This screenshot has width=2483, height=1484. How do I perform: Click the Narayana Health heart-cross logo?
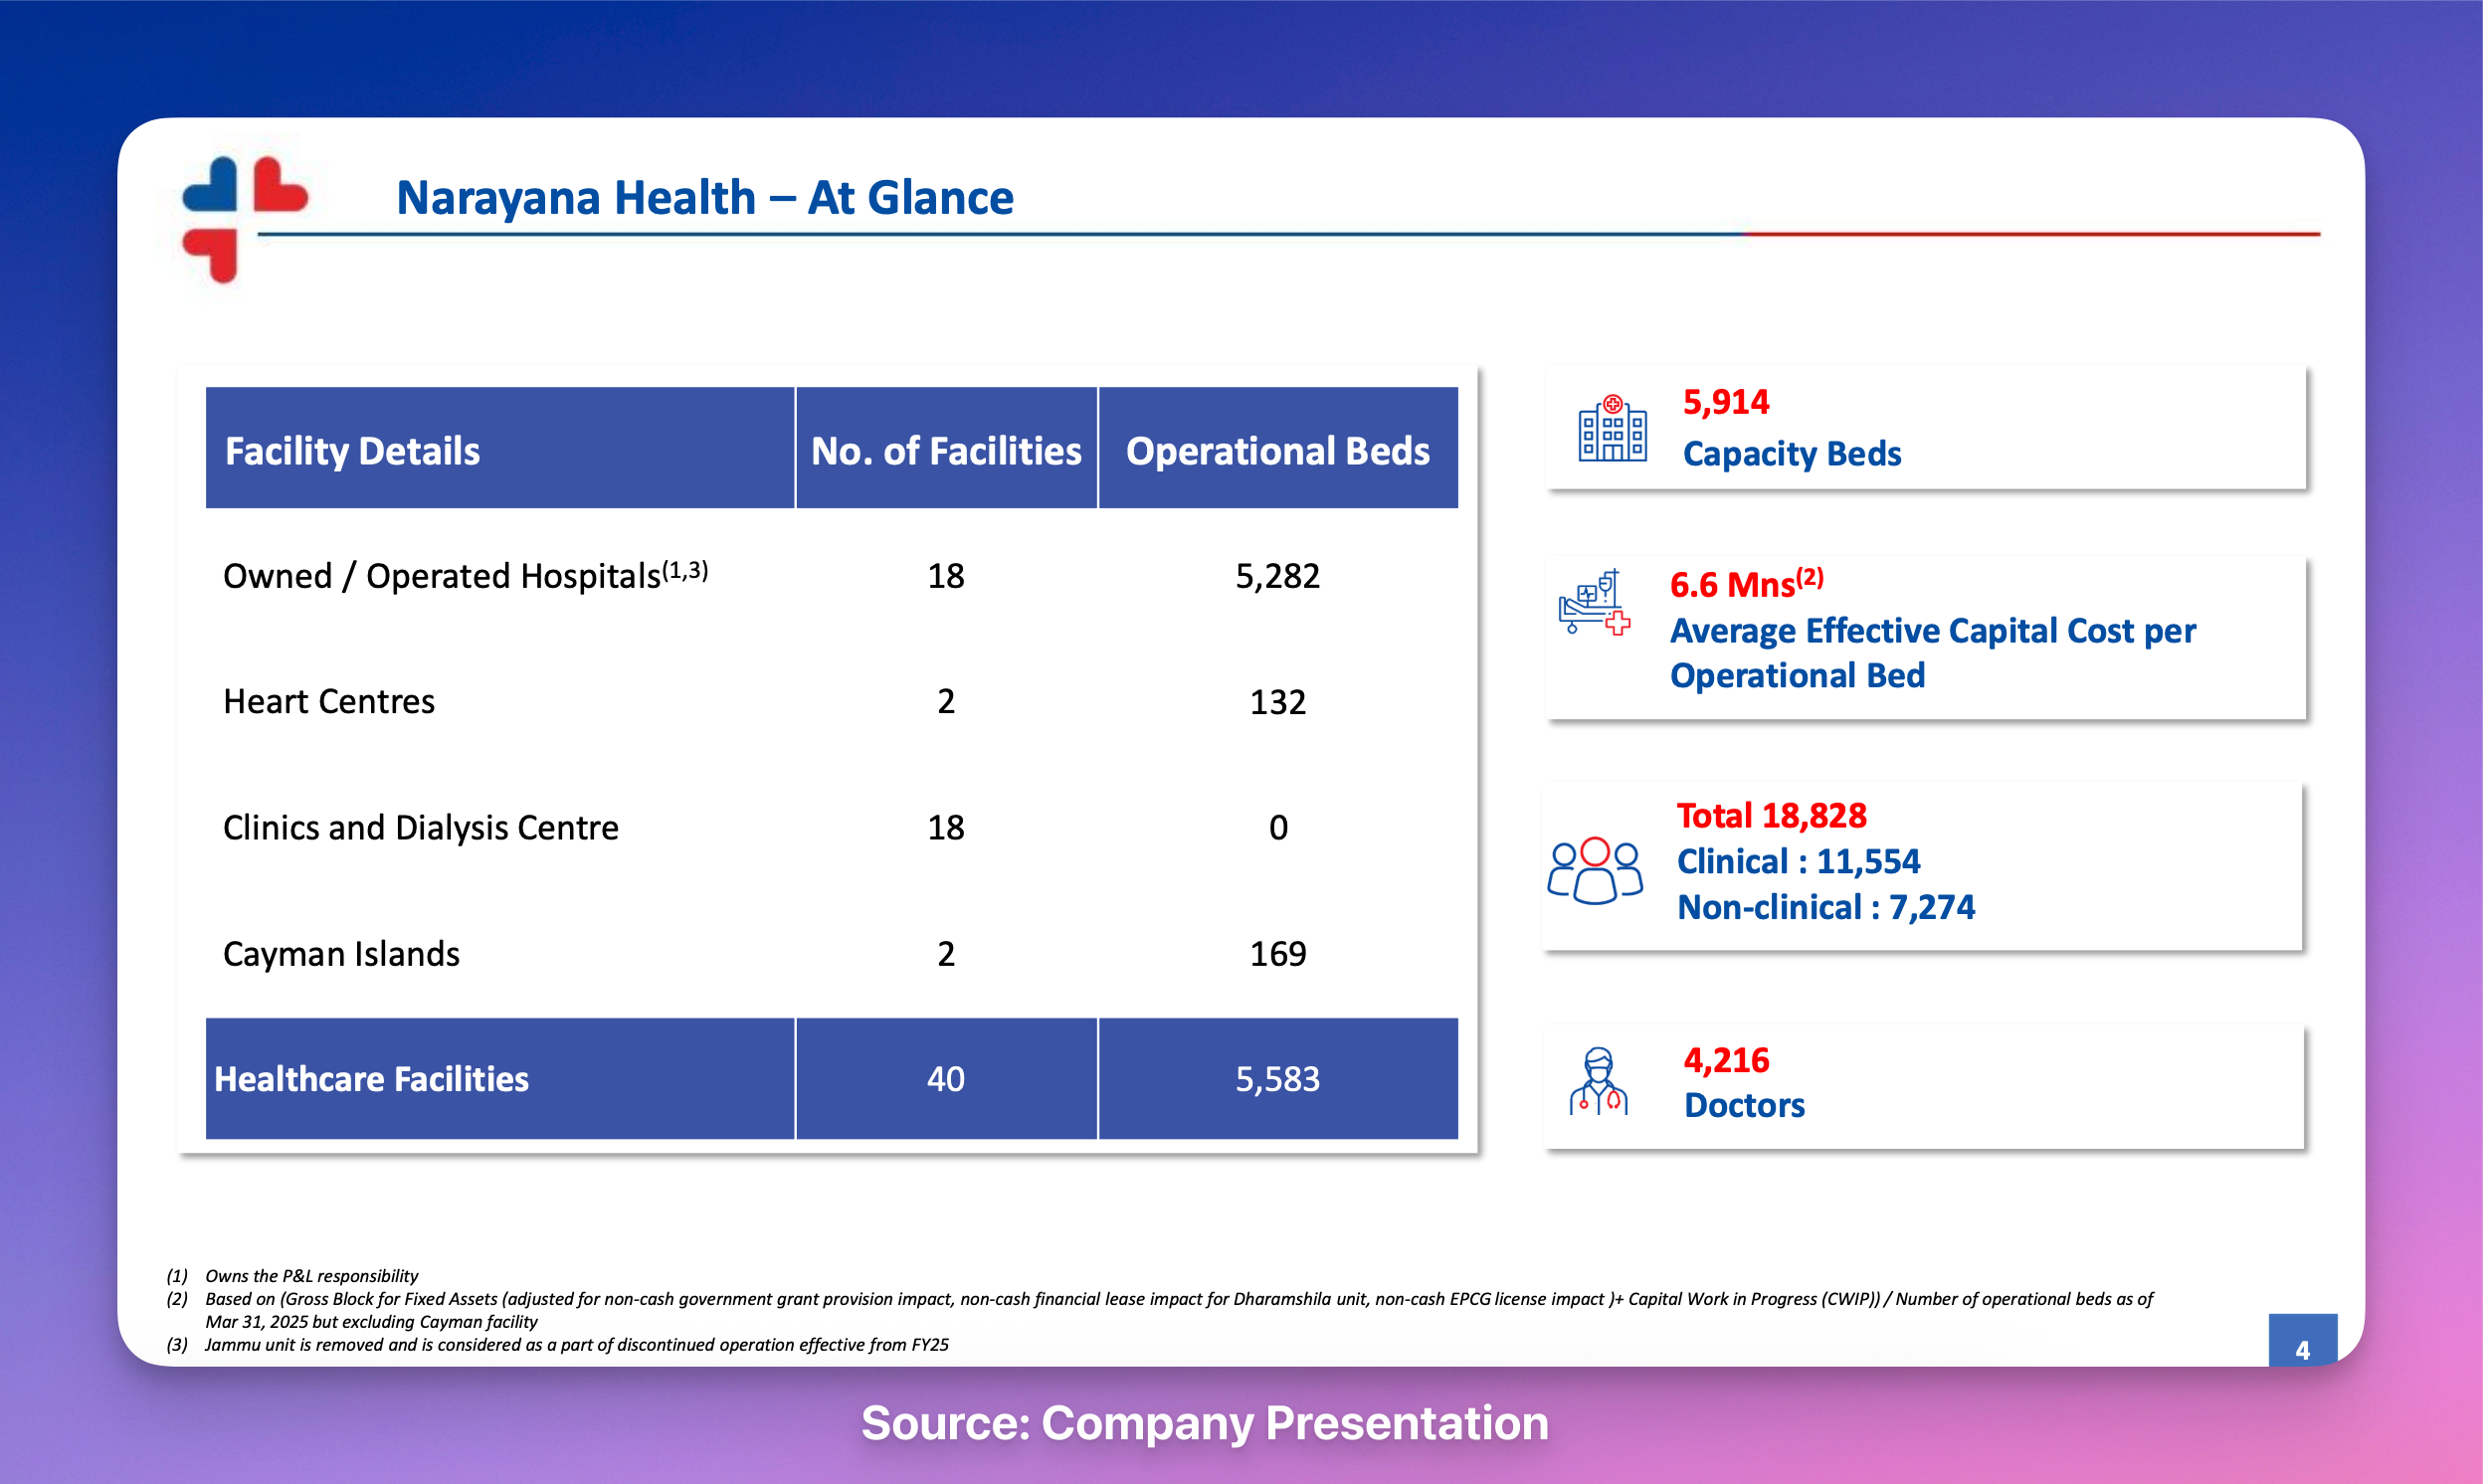click(x=243, y=219)
